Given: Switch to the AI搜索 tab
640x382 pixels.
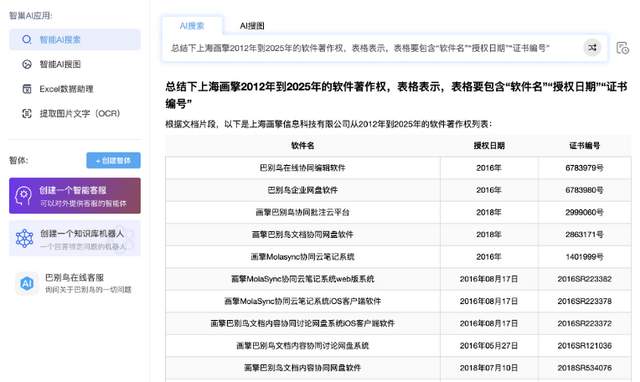Looking at the screenshot, I should pos(192,26).
